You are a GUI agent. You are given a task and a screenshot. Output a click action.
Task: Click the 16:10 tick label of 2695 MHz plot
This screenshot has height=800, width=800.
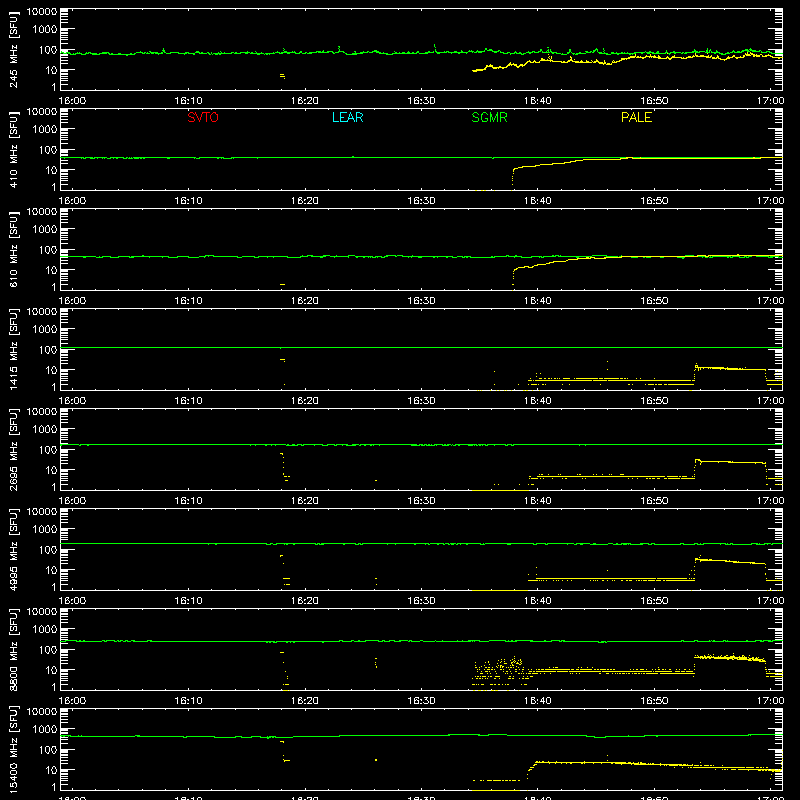tap(188, 501)
